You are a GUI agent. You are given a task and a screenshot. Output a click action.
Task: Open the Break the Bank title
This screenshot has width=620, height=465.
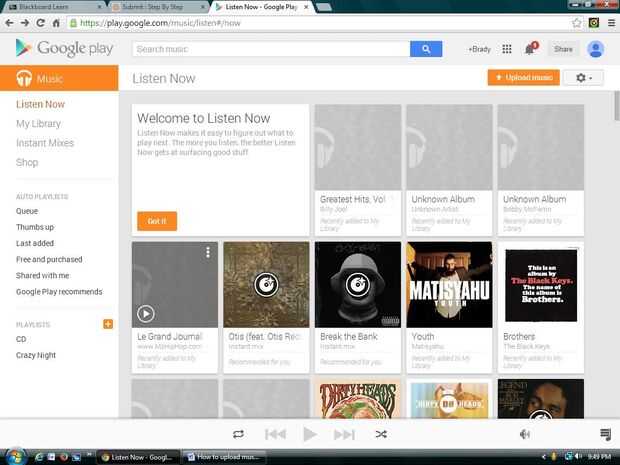pyautogui.click(x=349, y=336)
